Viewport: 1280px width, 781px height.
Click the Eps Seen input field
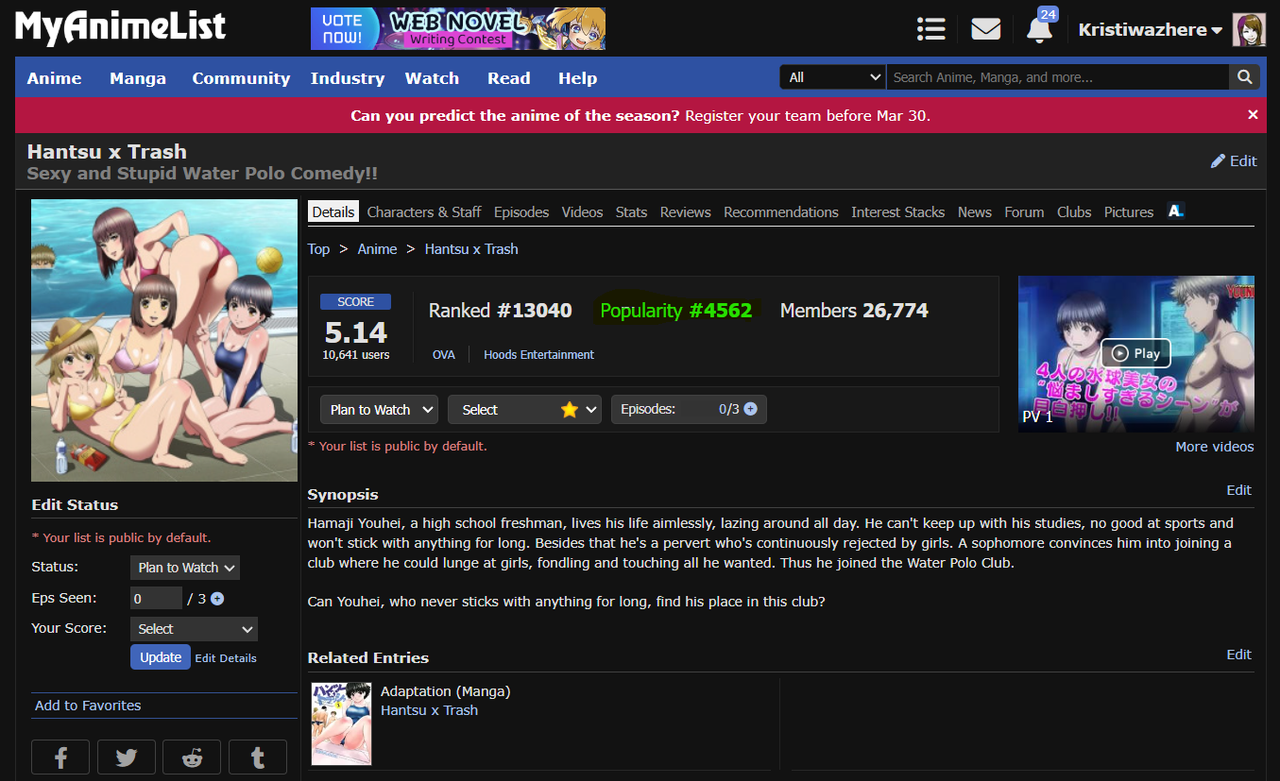[x=156, y=598]
